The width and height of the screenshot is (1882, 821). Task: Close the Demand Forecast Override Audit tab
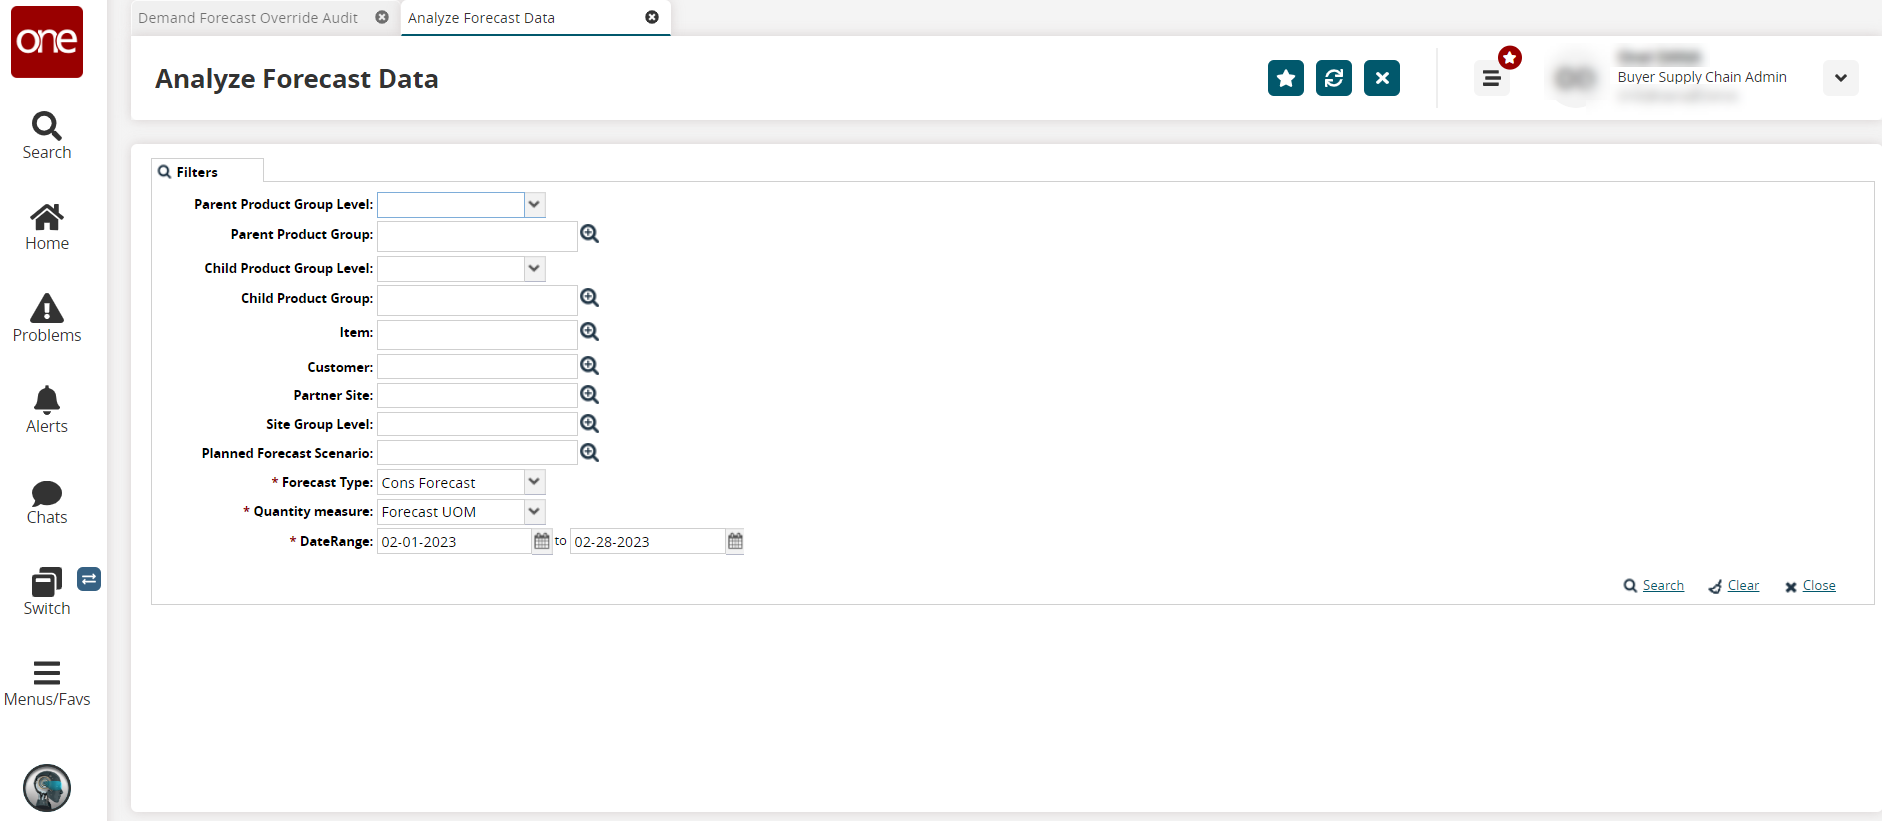pyautogui.click(x=382, y=17)
